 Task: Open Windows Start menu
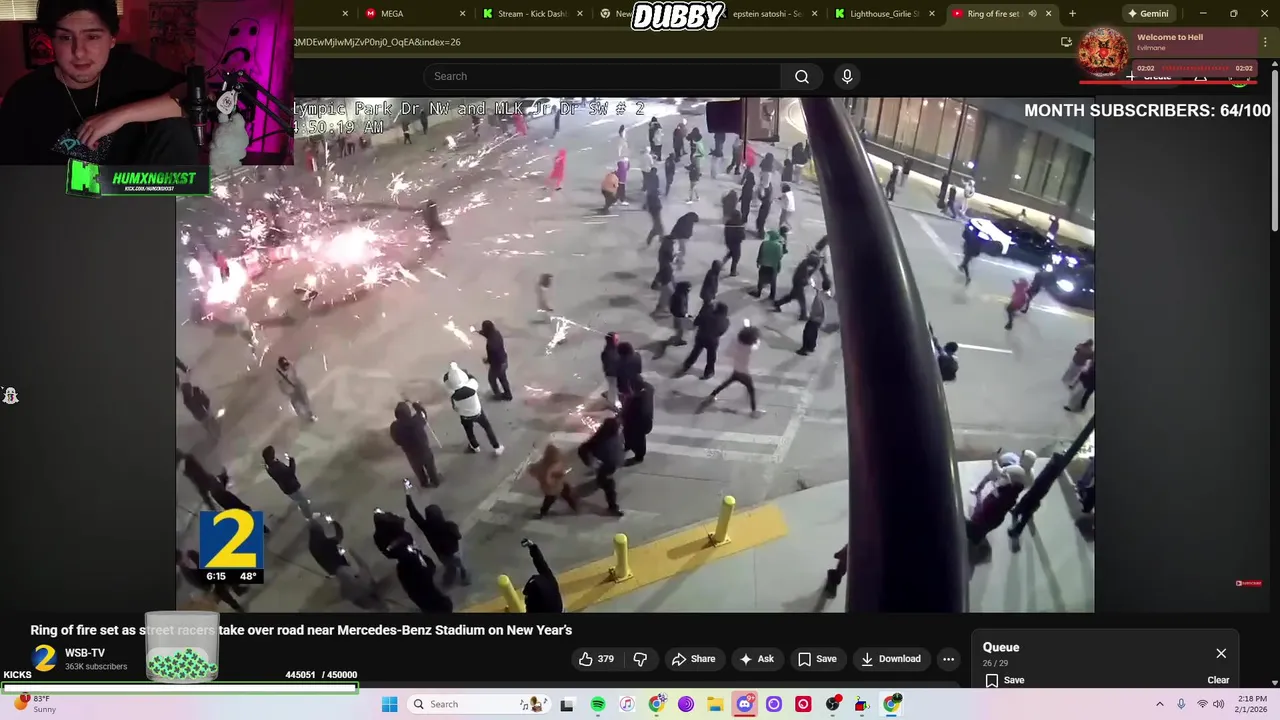point(389,704)
